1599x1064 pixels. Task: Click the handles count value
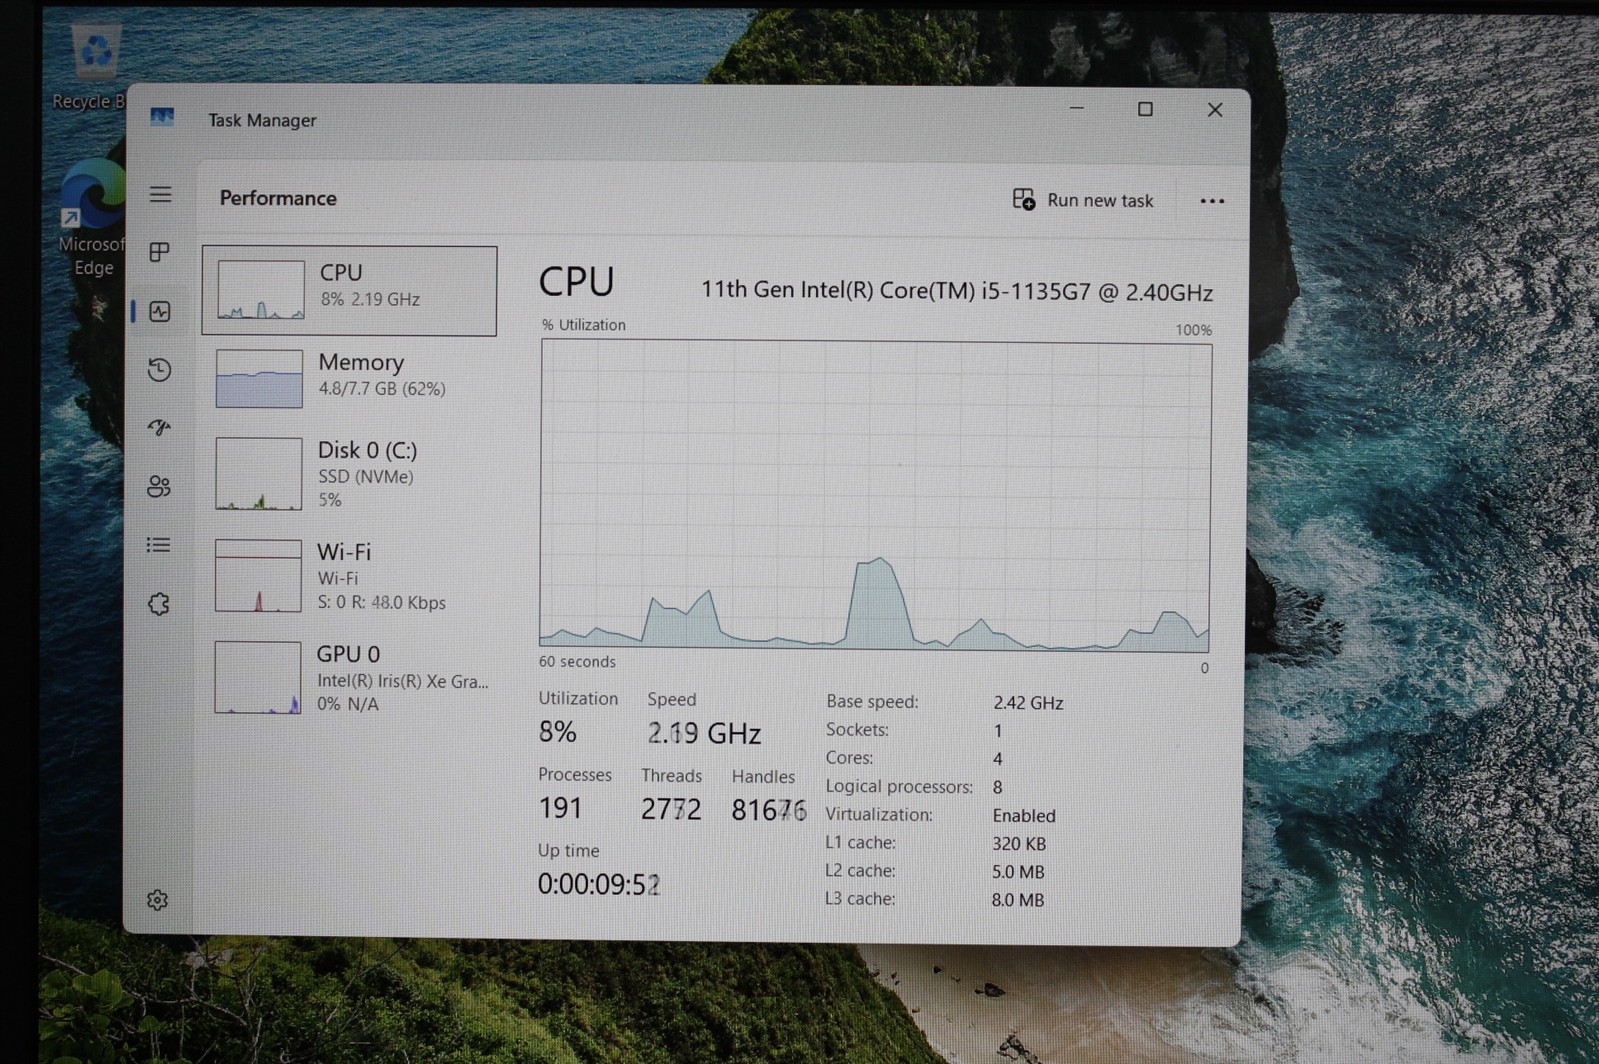768,810
